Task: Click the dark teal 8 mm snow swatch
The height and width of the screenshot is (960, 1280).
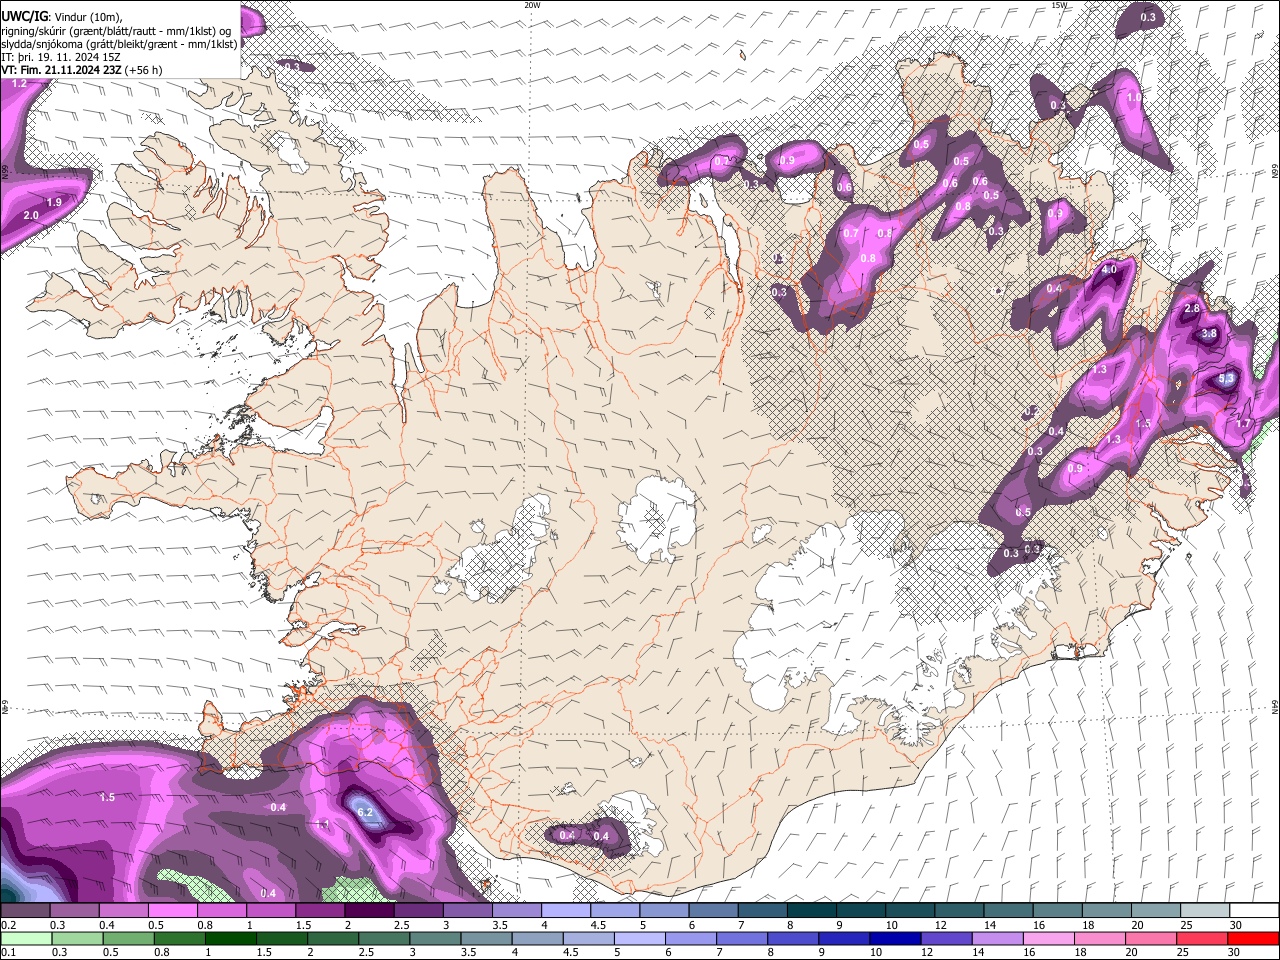Action: (x=810, y=911)
